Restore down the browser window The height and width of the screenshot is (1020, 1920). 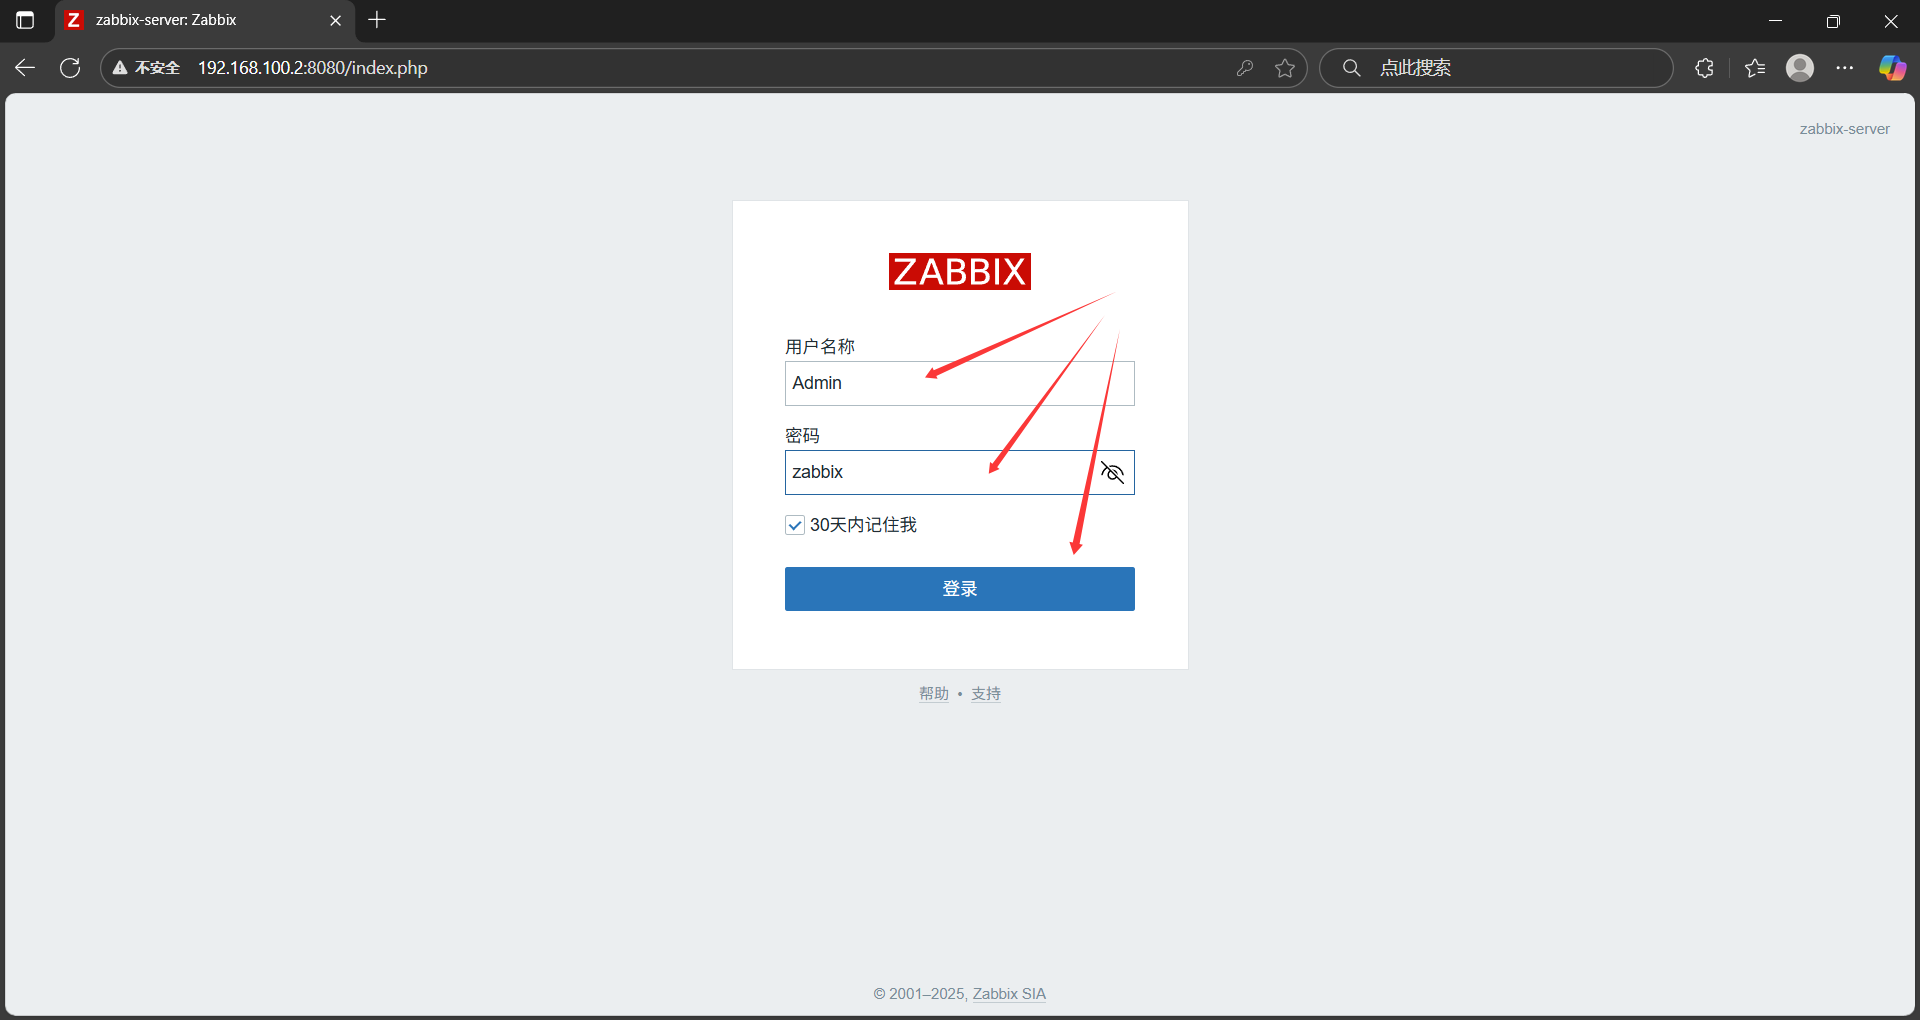pos(1833,20)
